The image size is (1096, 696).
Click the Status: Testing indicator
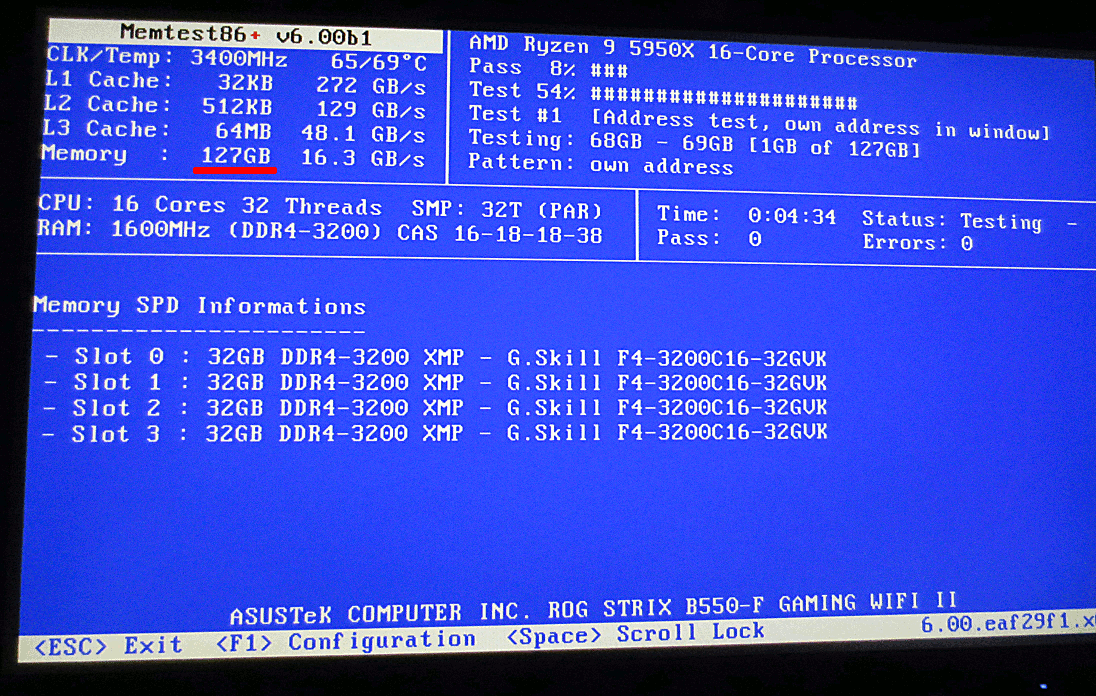coord(952,221)
